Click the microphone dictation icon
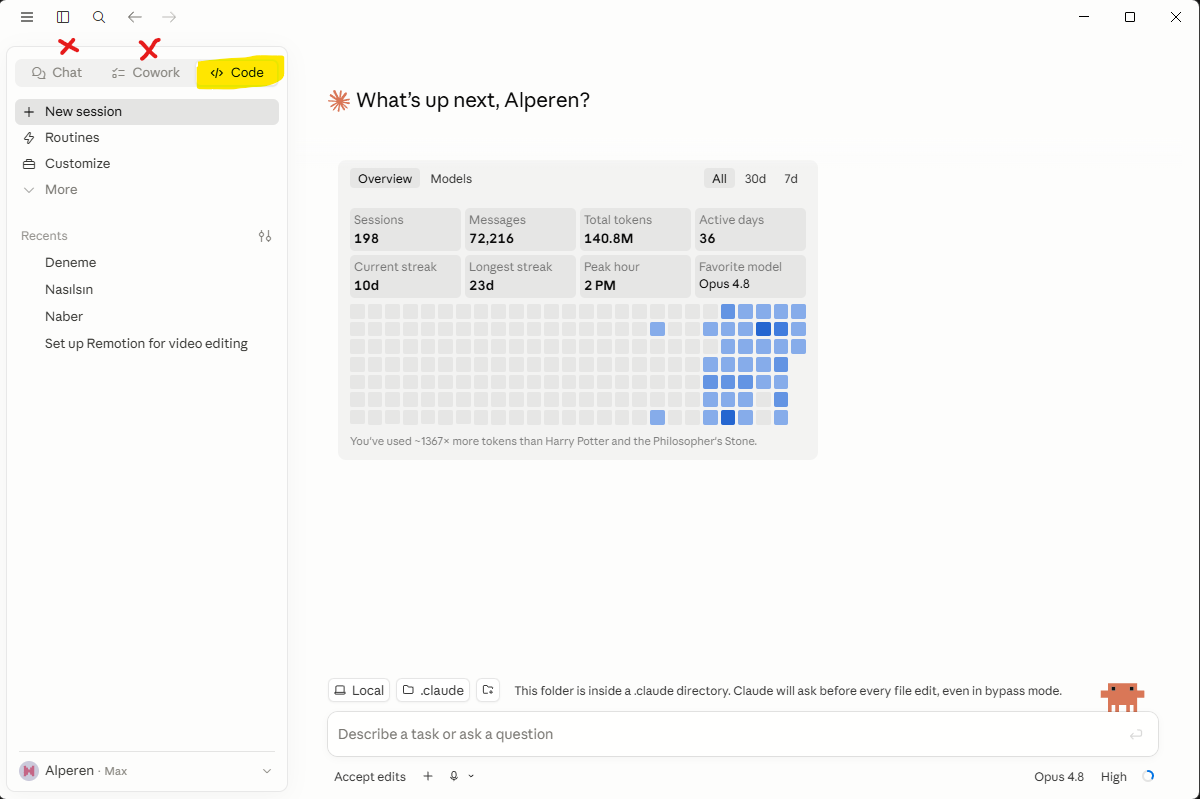 click(x=454, y=776)
